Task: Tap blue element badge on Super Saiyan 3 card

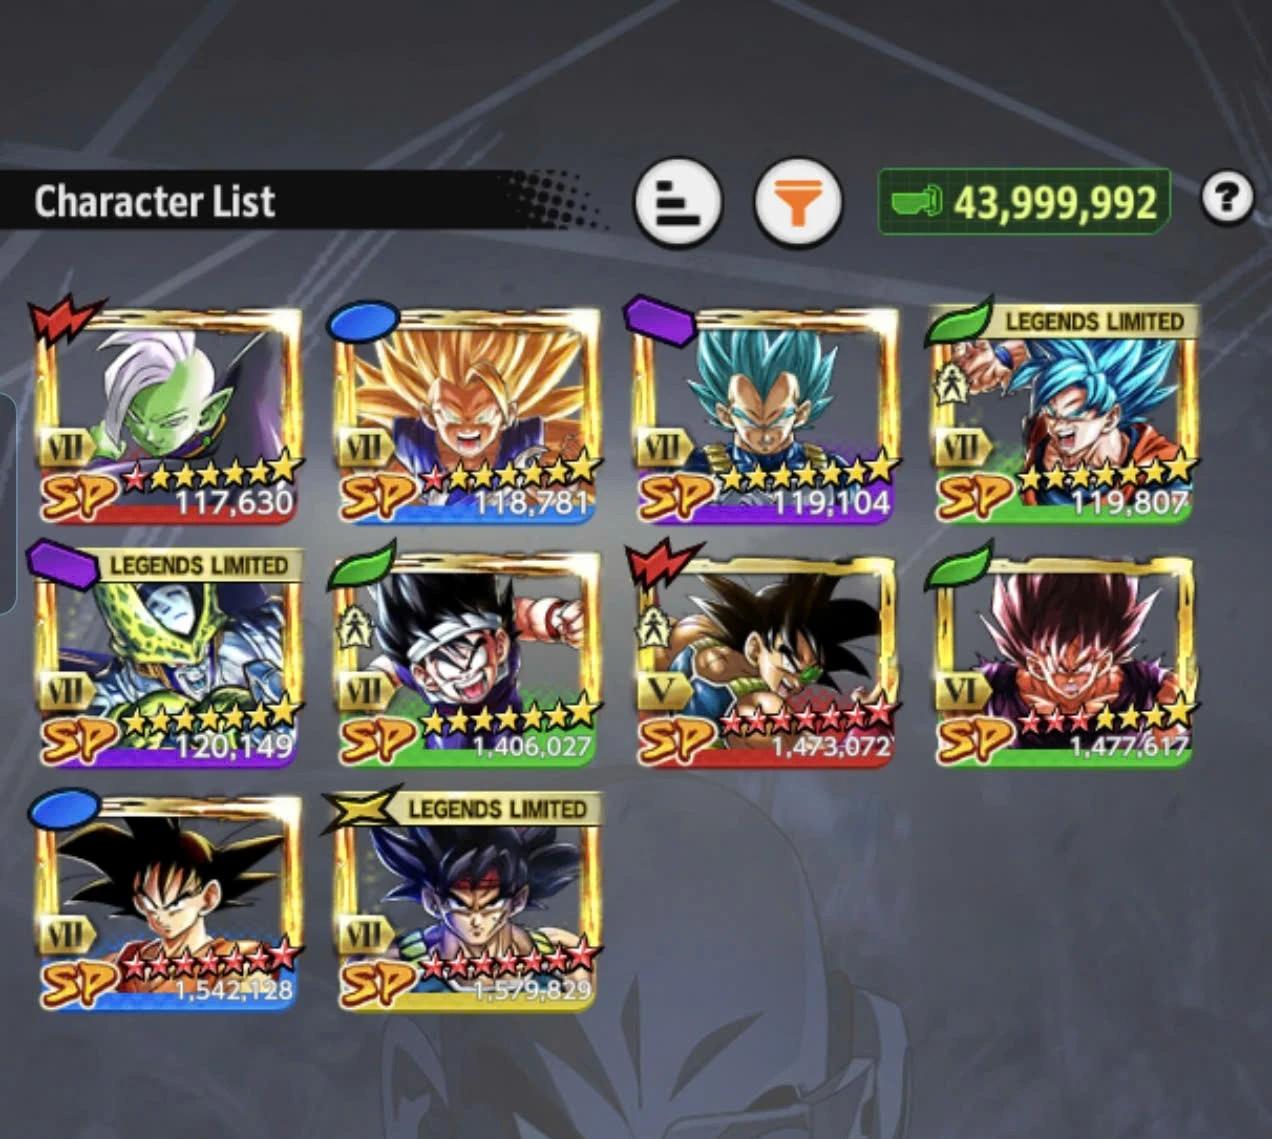Action: click(x=363, y=320)
